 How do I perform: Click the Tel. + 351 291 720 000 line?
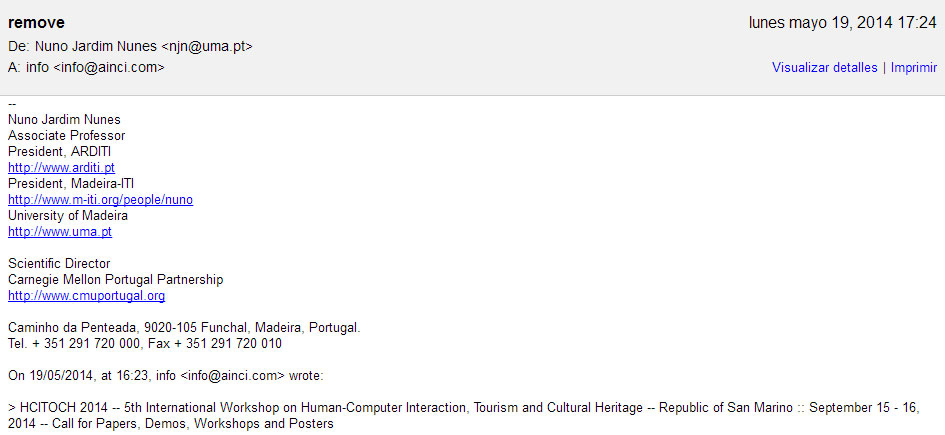pos(145,344)
